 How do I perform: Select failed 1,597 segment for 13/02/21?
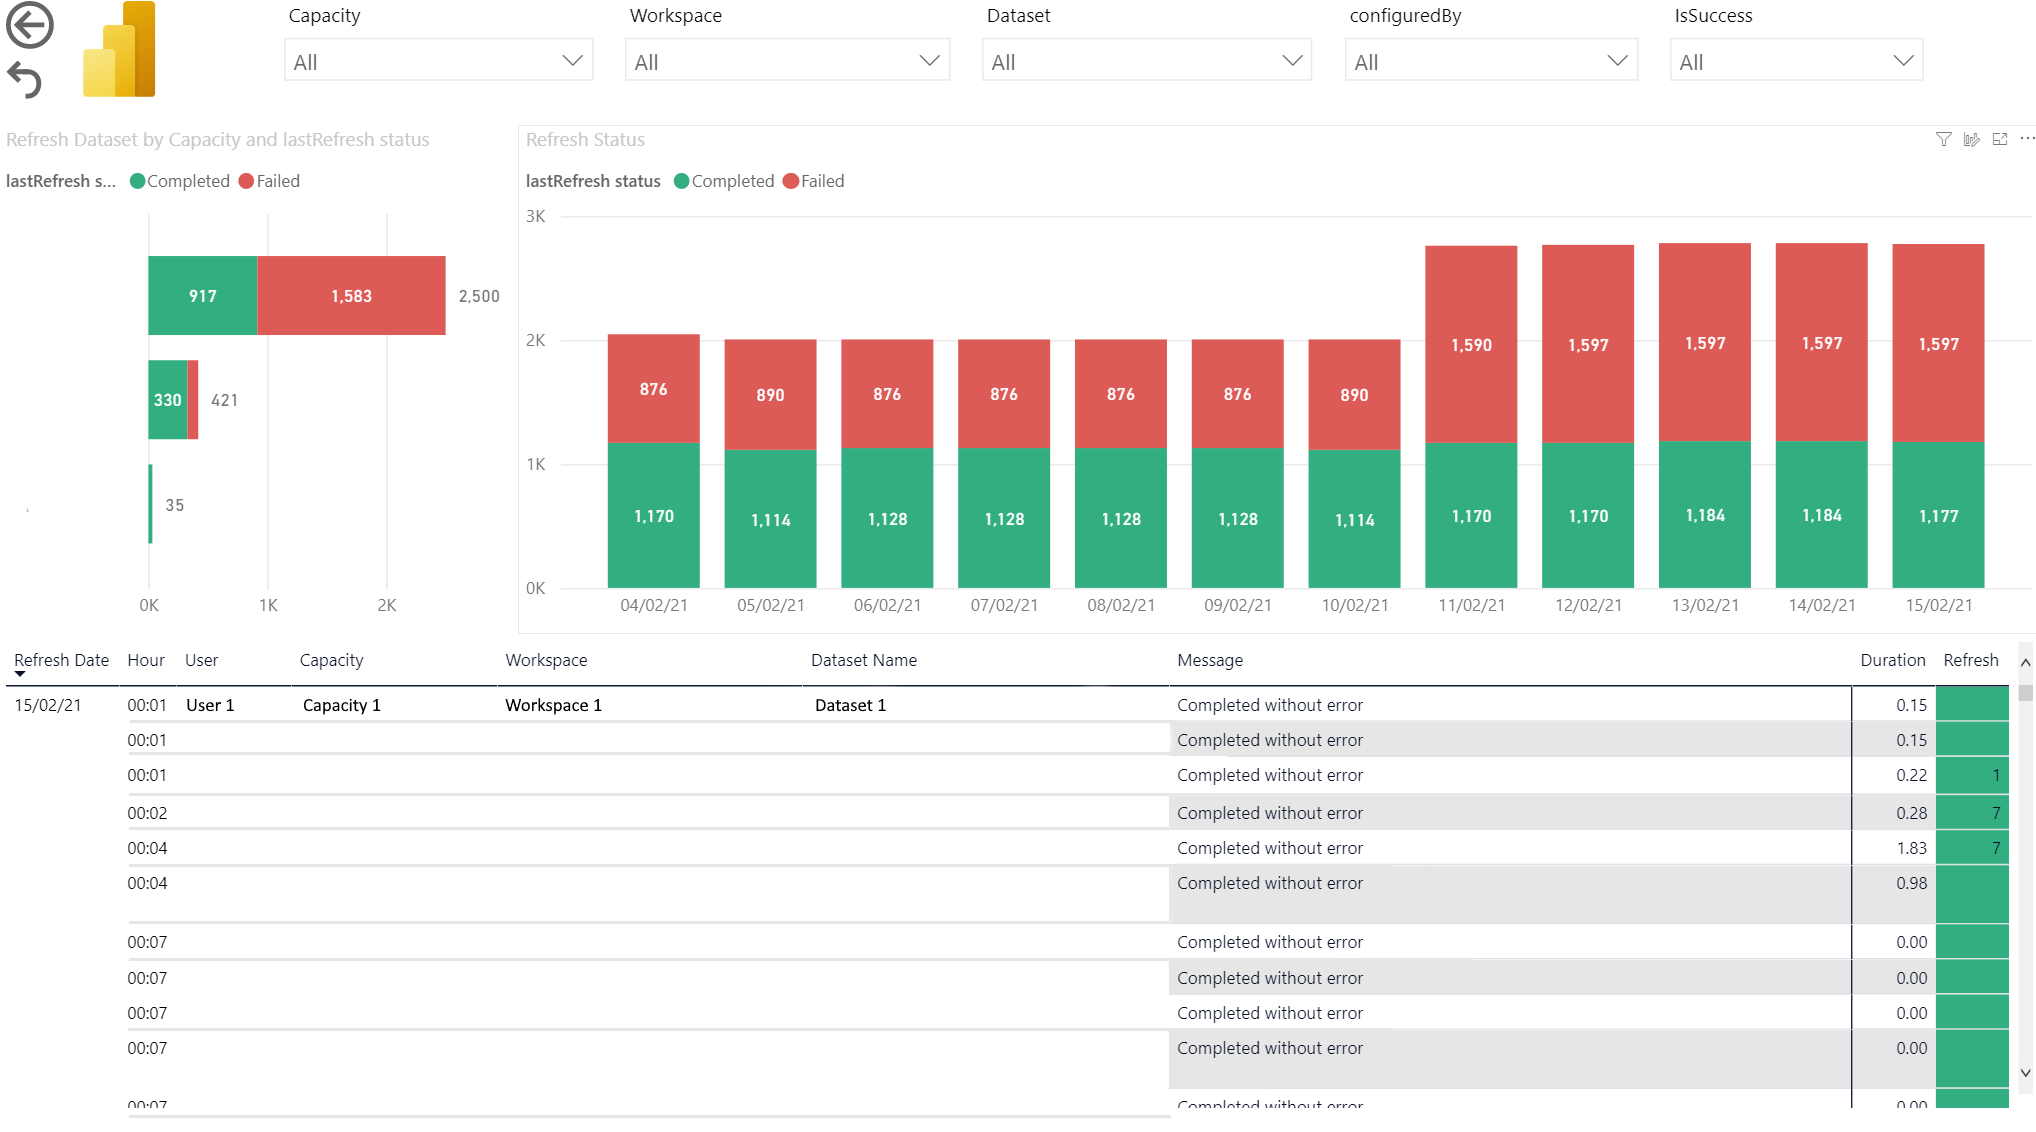(1705, 343)
